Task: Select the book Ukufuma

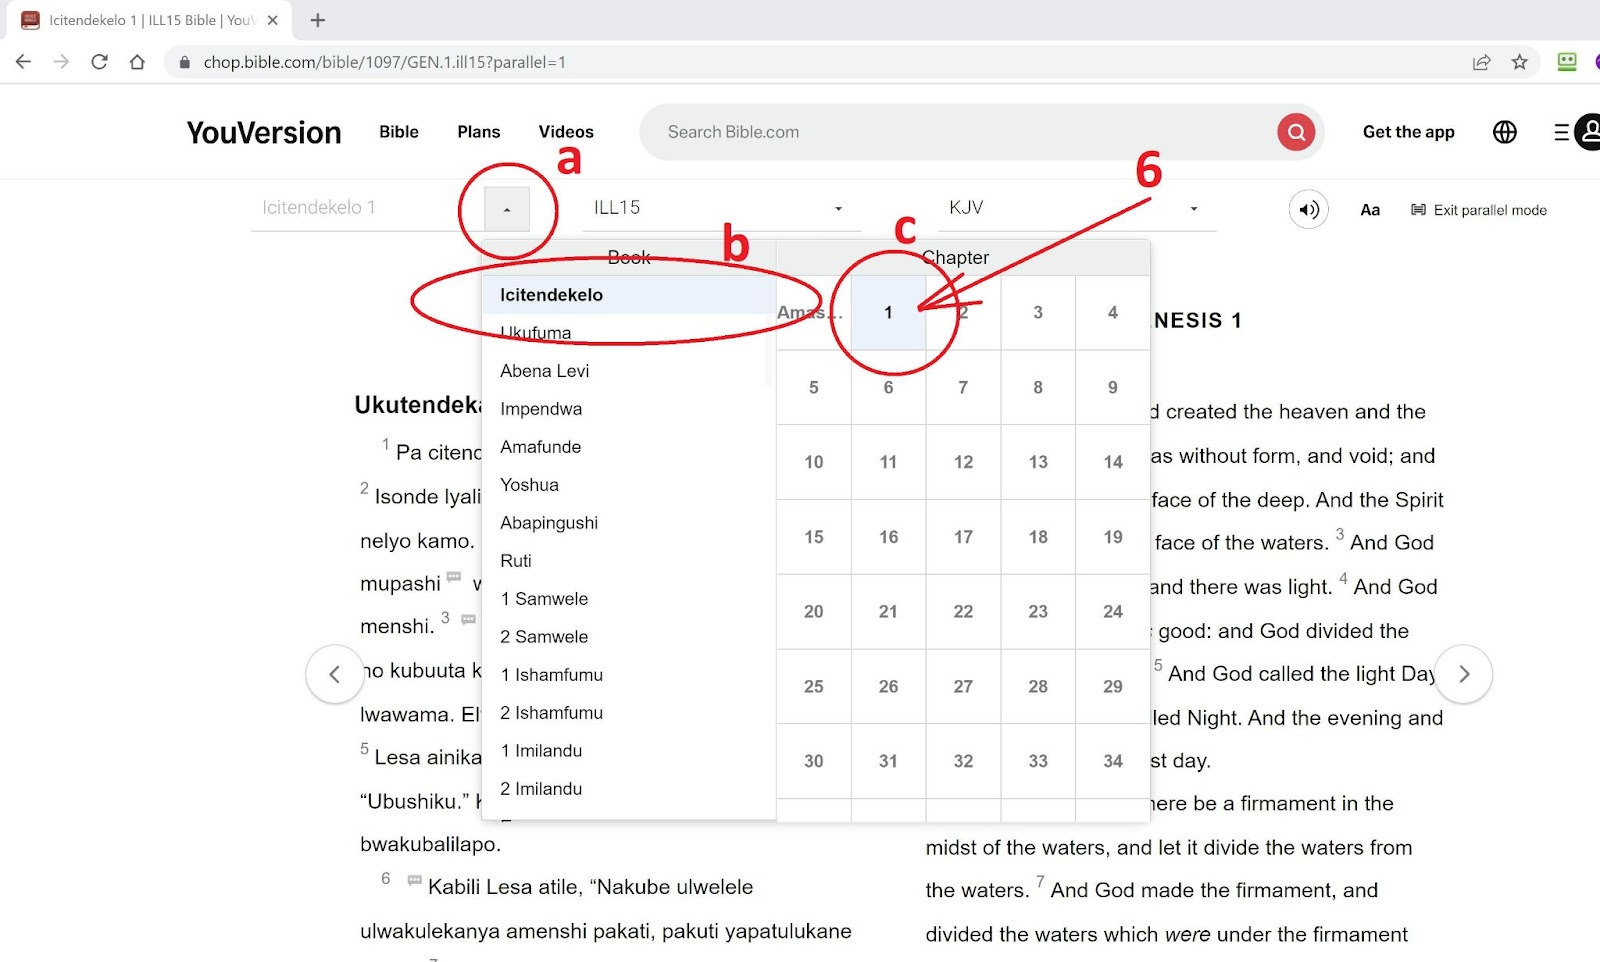Action: [628, 333]
